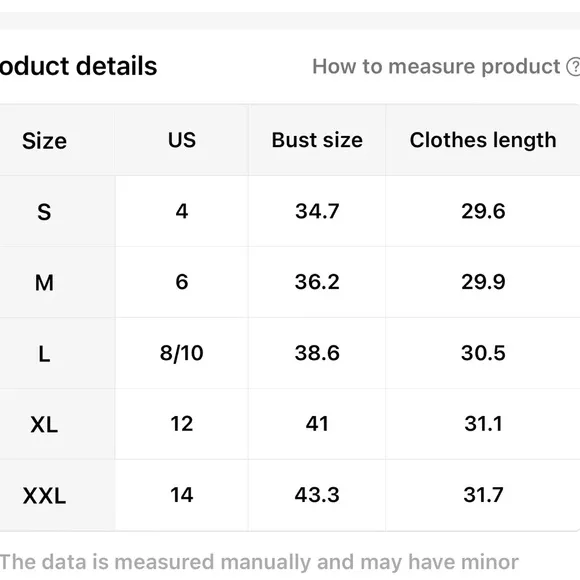Click the Bust size column header
The height and width of the screenshot is (580, 580).
317,140
